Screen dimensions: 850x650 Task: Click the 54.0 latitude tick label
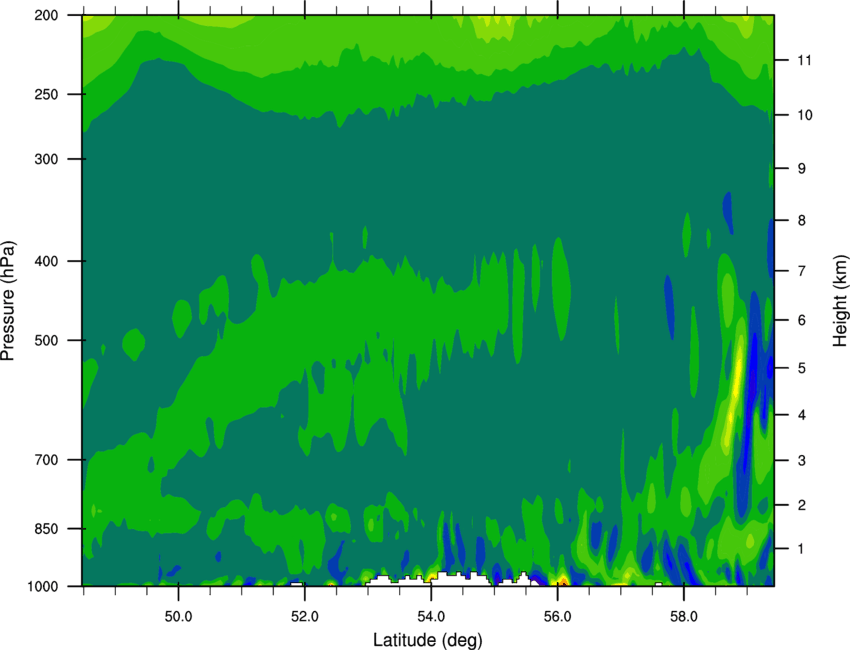coord(431,617)
